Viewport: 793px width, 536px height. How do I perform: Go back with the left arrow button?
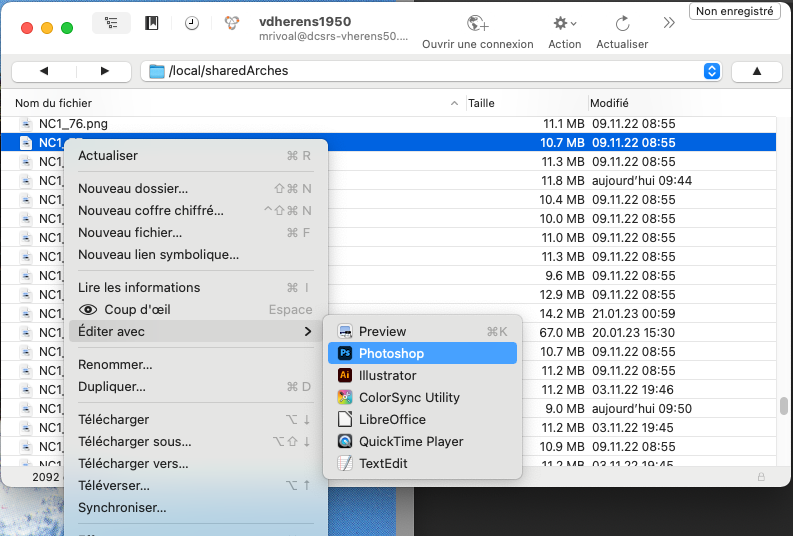tap(44, 71)
